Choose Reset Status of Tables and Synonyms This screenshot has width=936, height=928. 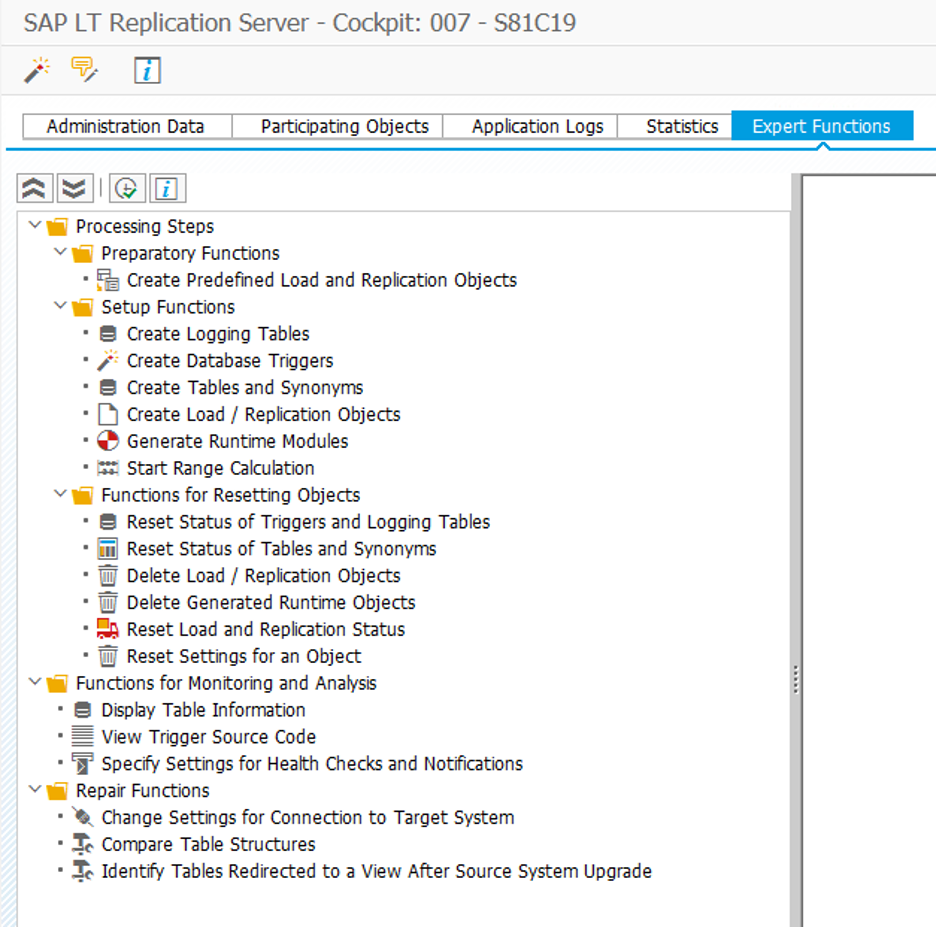click(281, 548)
